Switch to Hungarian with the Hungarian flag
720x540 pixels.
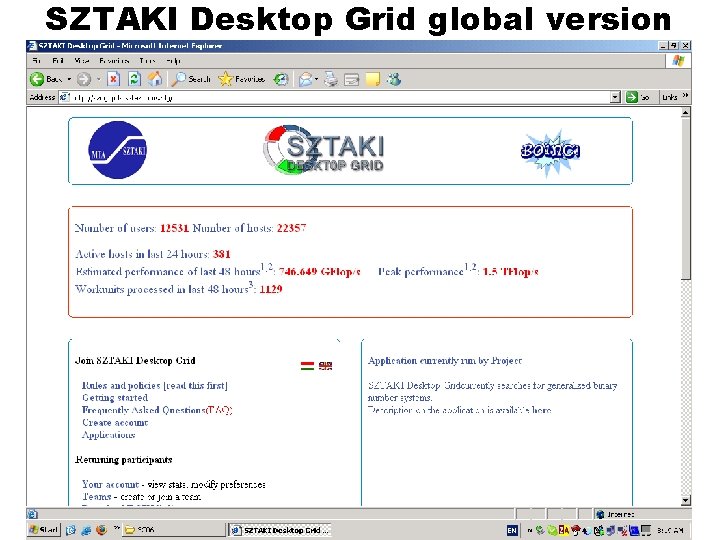tap(307, 366)
